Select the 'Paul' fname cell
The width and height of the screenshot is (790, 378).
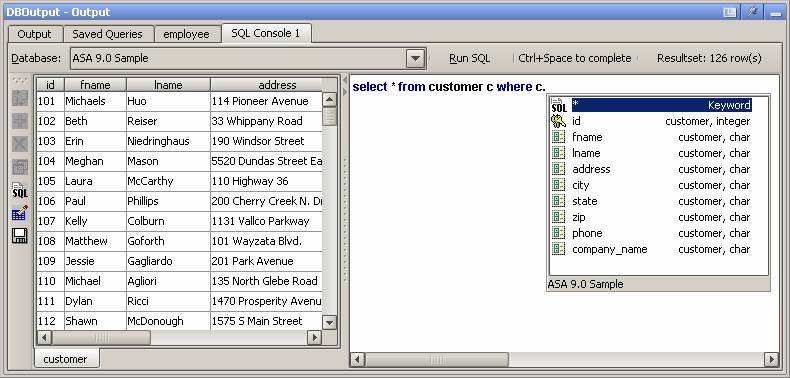tap(95, 201)
